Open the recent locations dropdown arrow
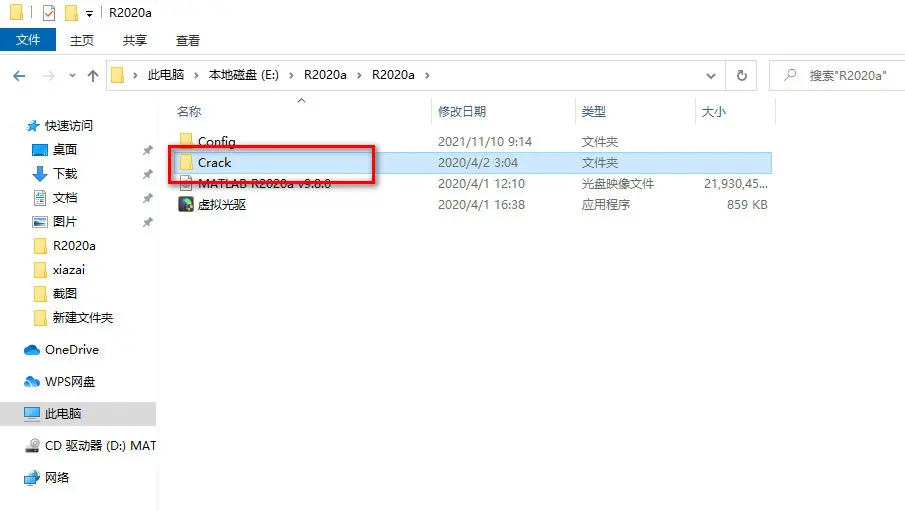The width and height of the screenshot is (905, 511). (72, 76)
